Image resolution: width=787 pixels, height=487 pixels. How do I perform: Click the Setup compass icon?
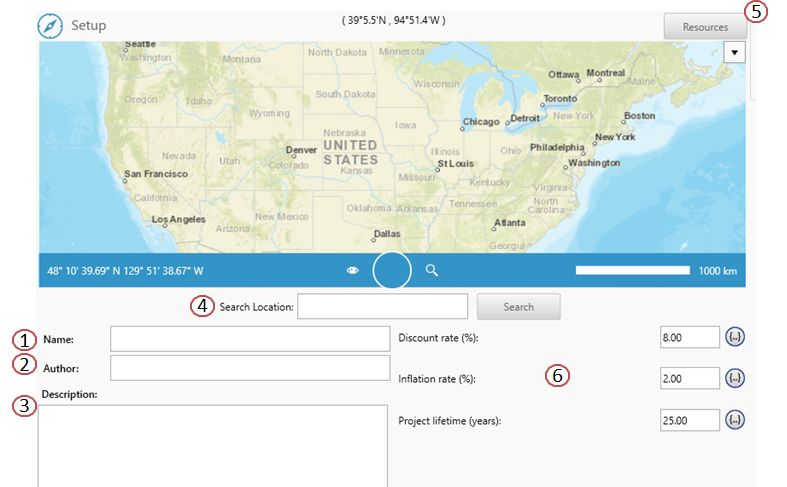51,25
